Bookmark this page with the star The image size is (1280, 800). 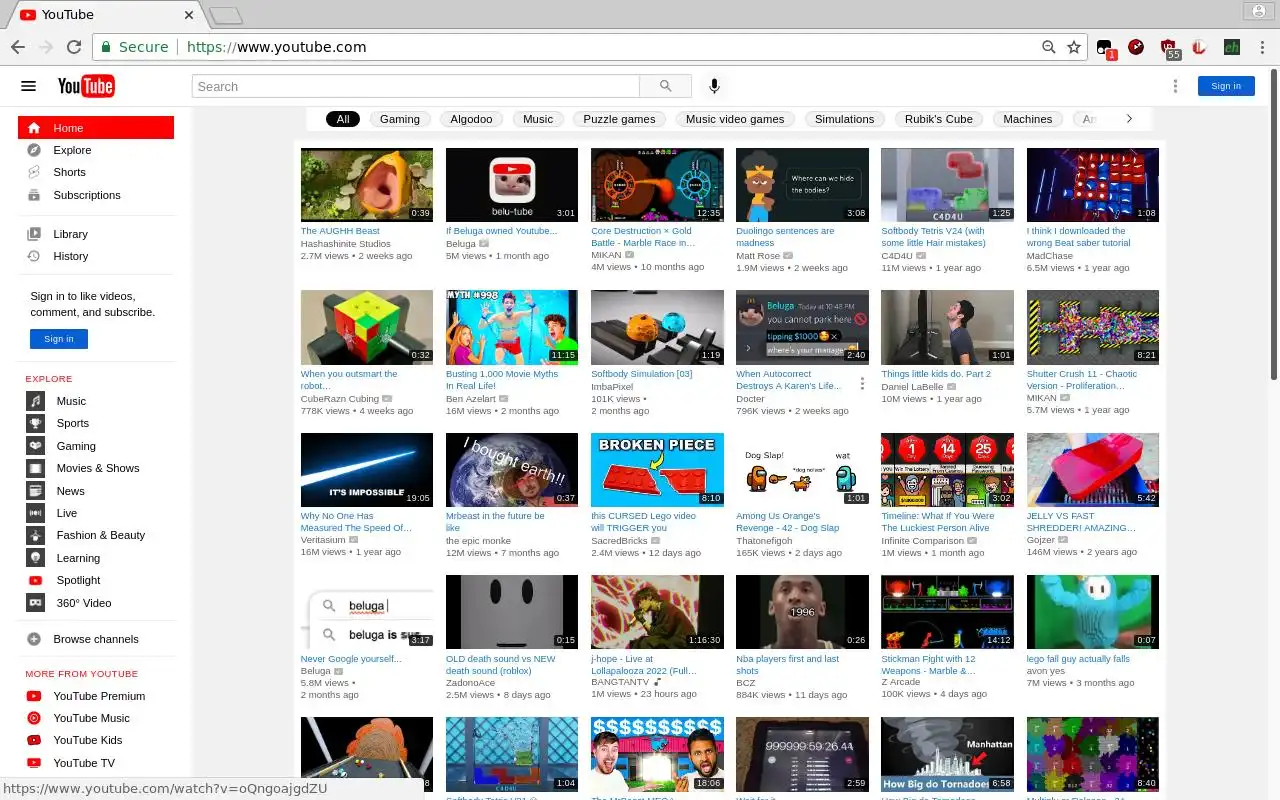tap(1074, 47)
